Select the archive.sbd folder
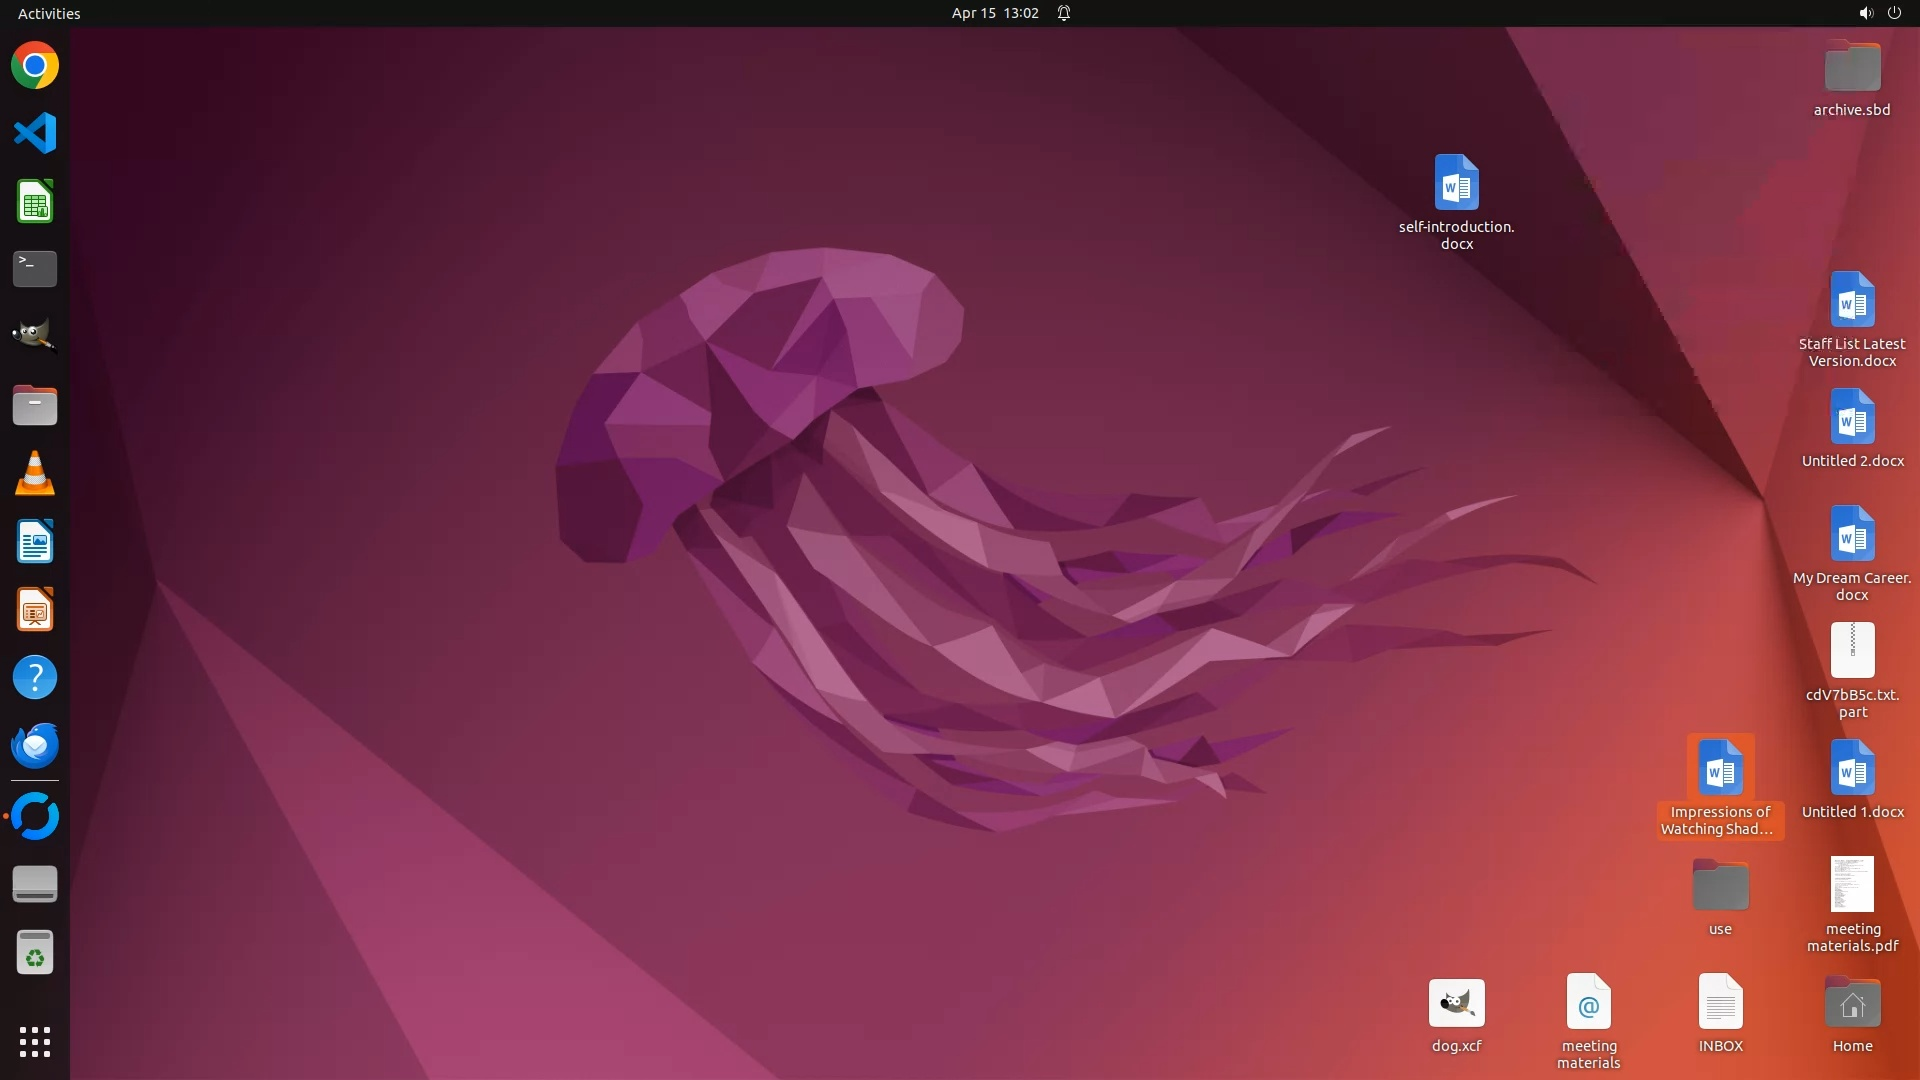This screenshot has height=1080, width=1920. tap(1852, 68)
